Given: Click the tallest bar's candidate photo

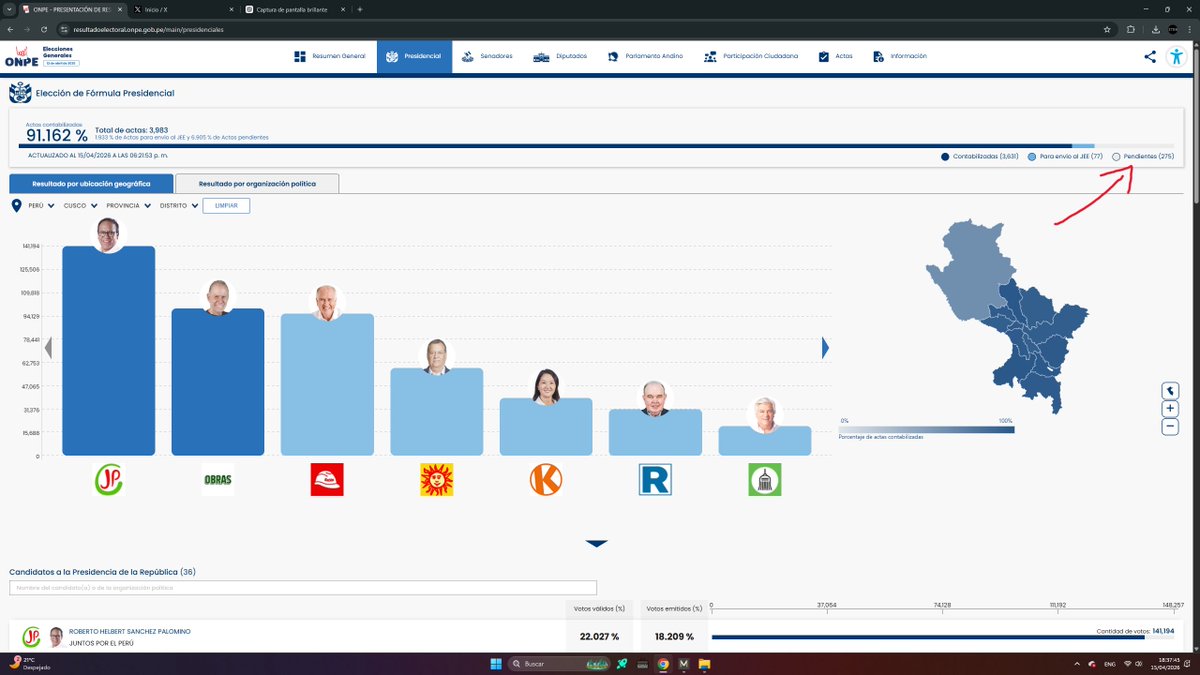Looking at the screenshot, I should (x=108, y=235).
